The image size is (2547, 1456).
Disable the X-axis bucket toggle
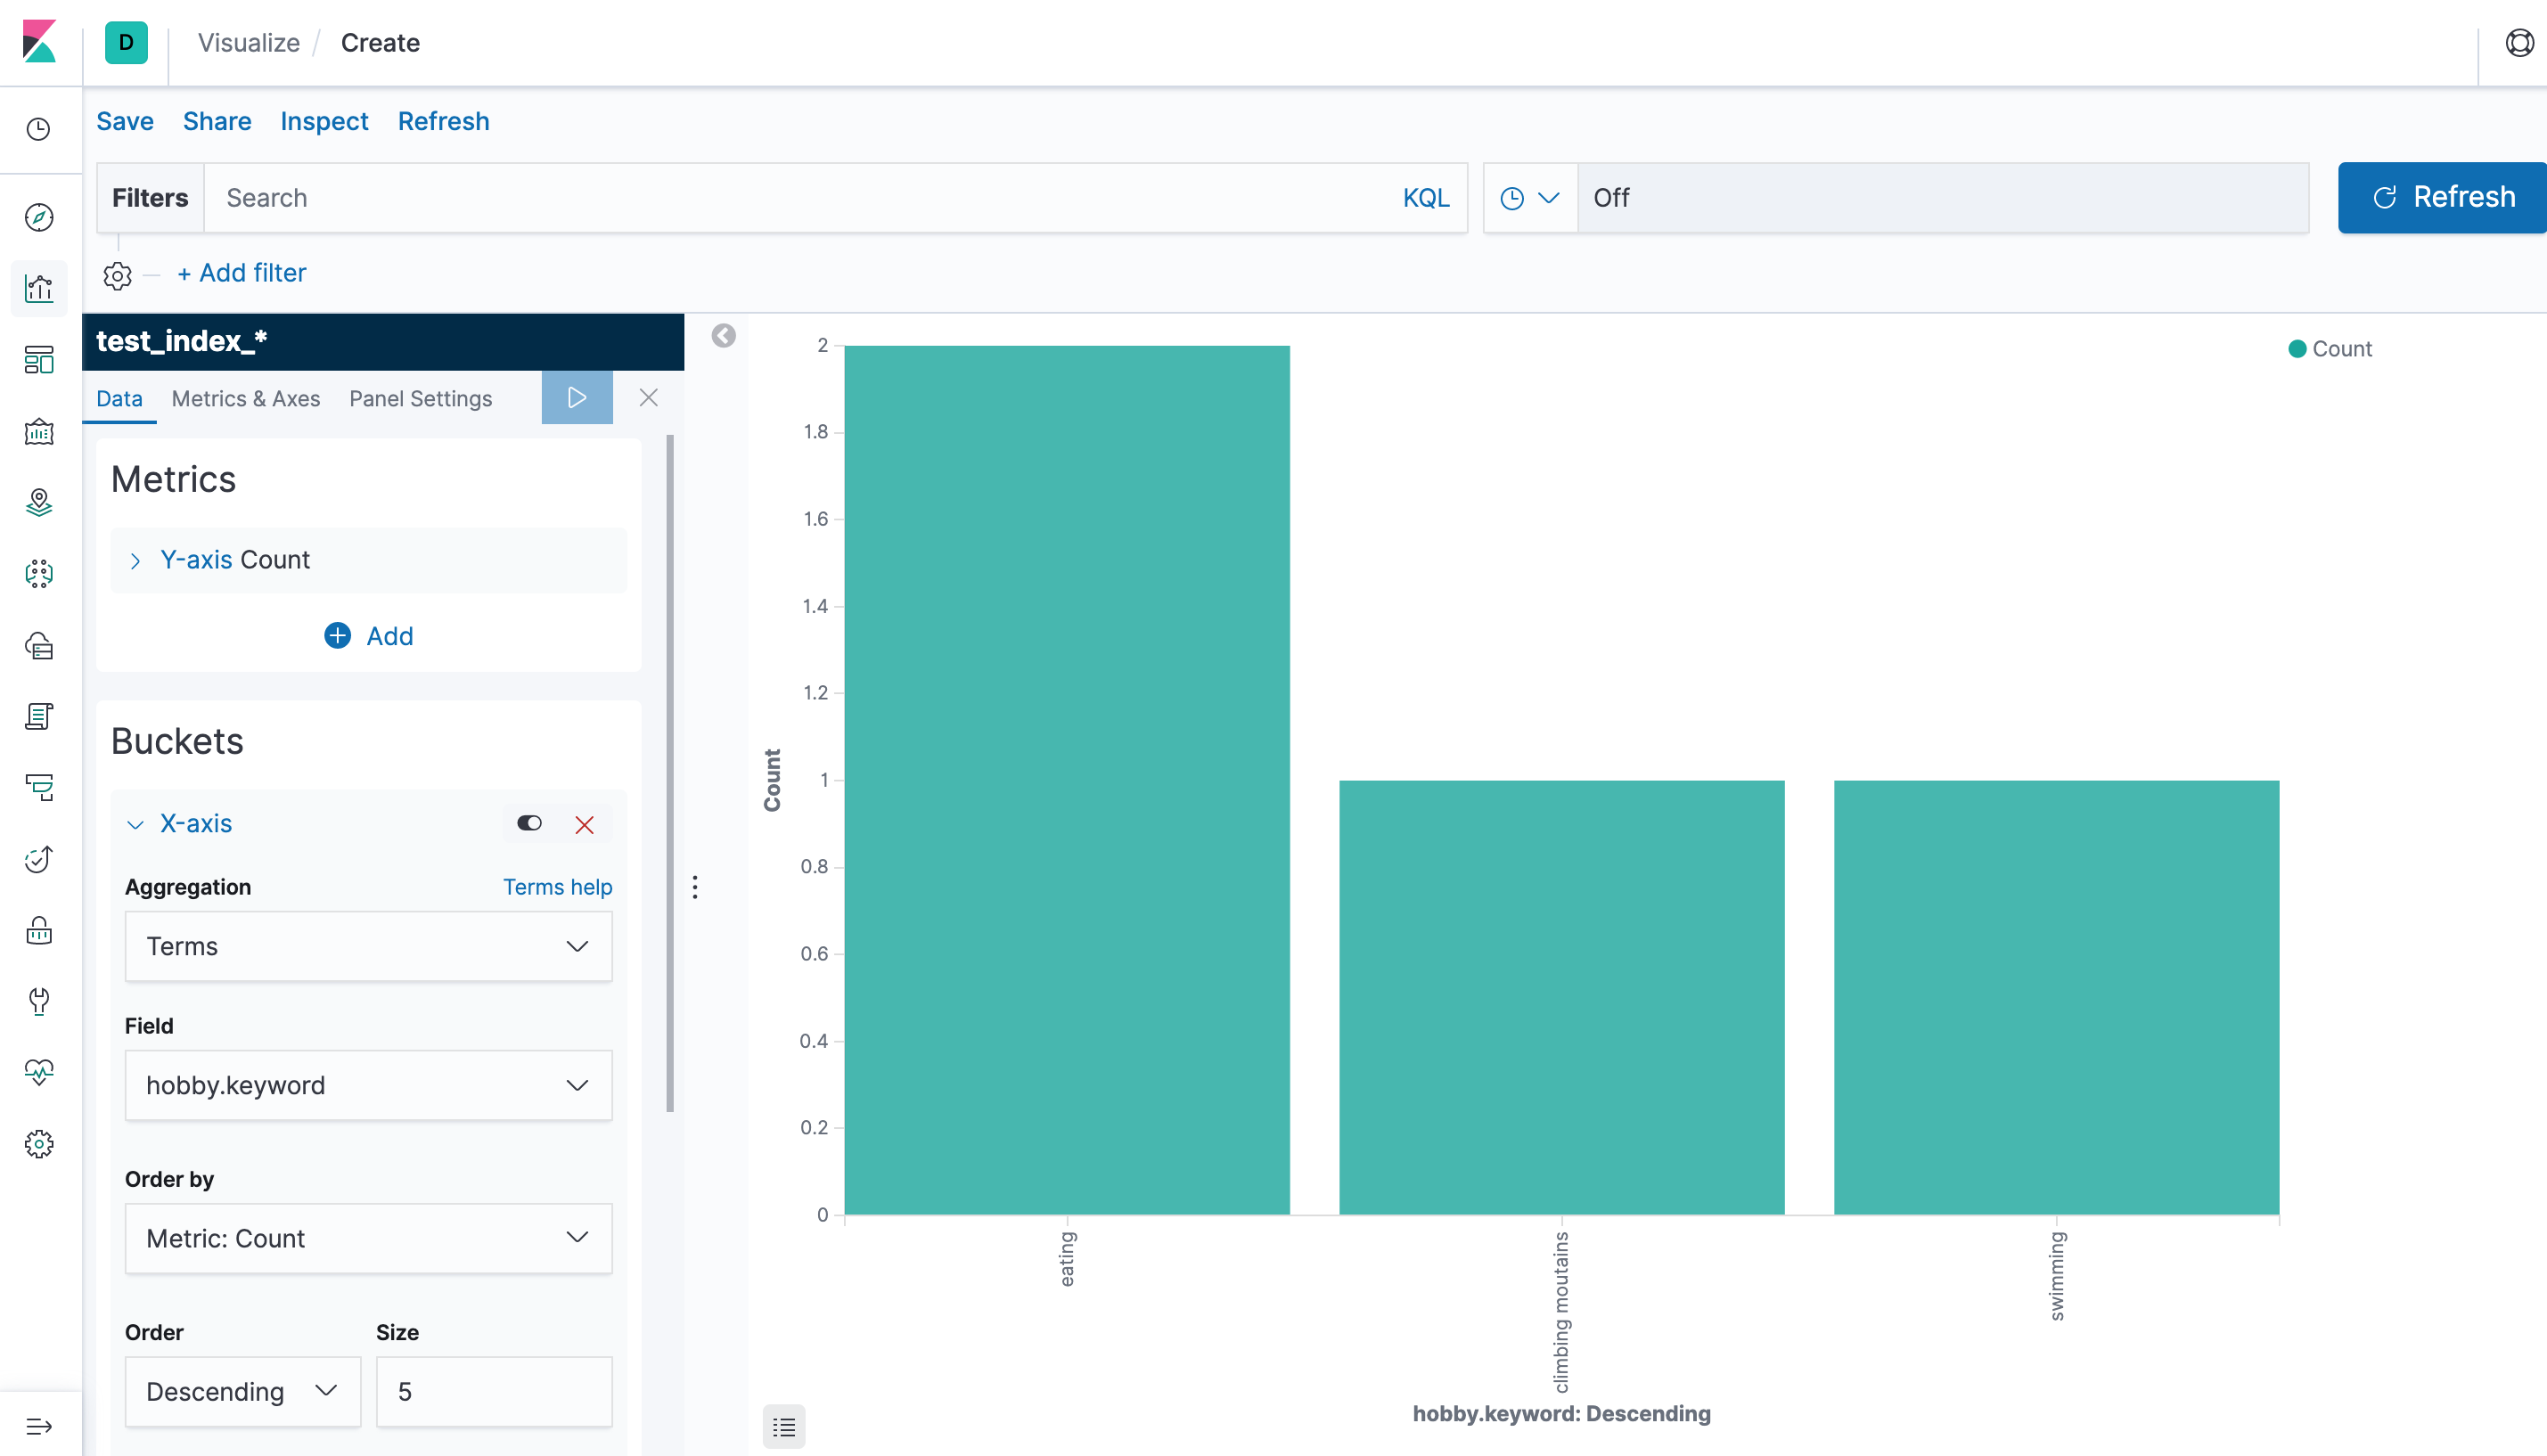(x=529, y=823)
